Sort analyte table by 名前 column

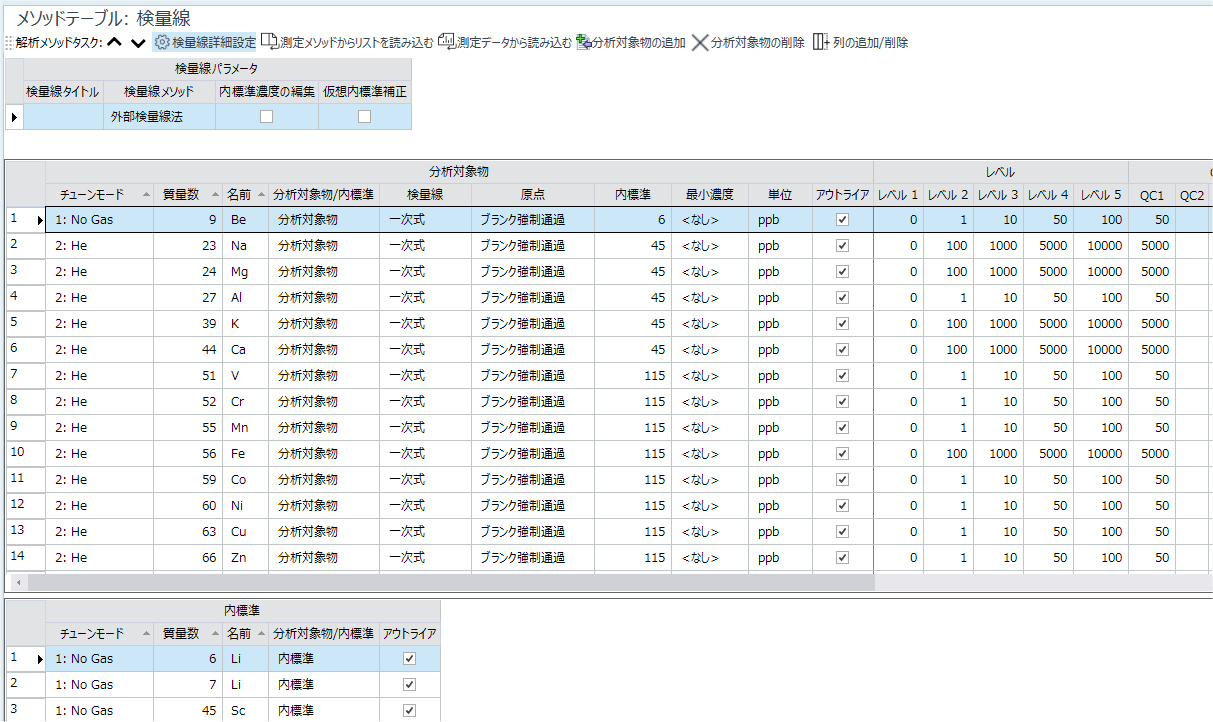coord(245,194)
